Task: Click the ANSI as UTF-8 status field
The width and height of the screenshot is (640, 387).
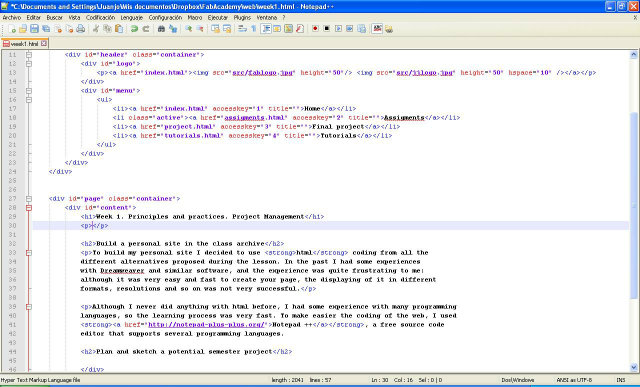Action: (x=574, y=380)
